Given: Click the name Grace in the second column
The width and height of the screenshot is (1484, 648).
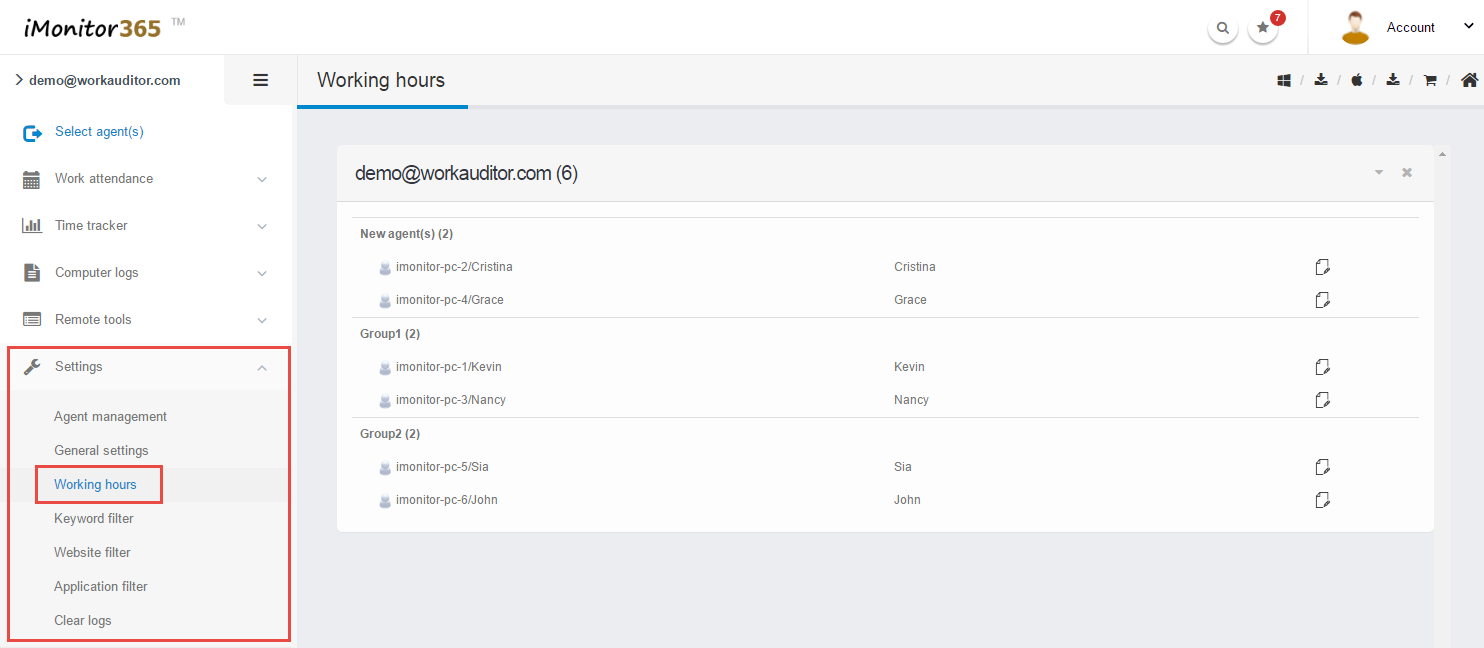Looking at the screenshot, I should pos(910,300).
